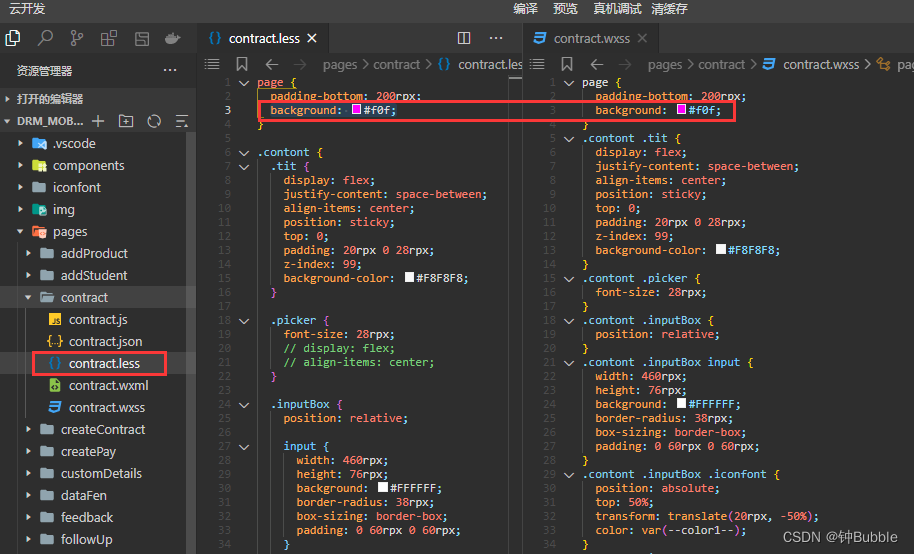
Task: Expand the customDetails folder
Action: click(28, 474)
